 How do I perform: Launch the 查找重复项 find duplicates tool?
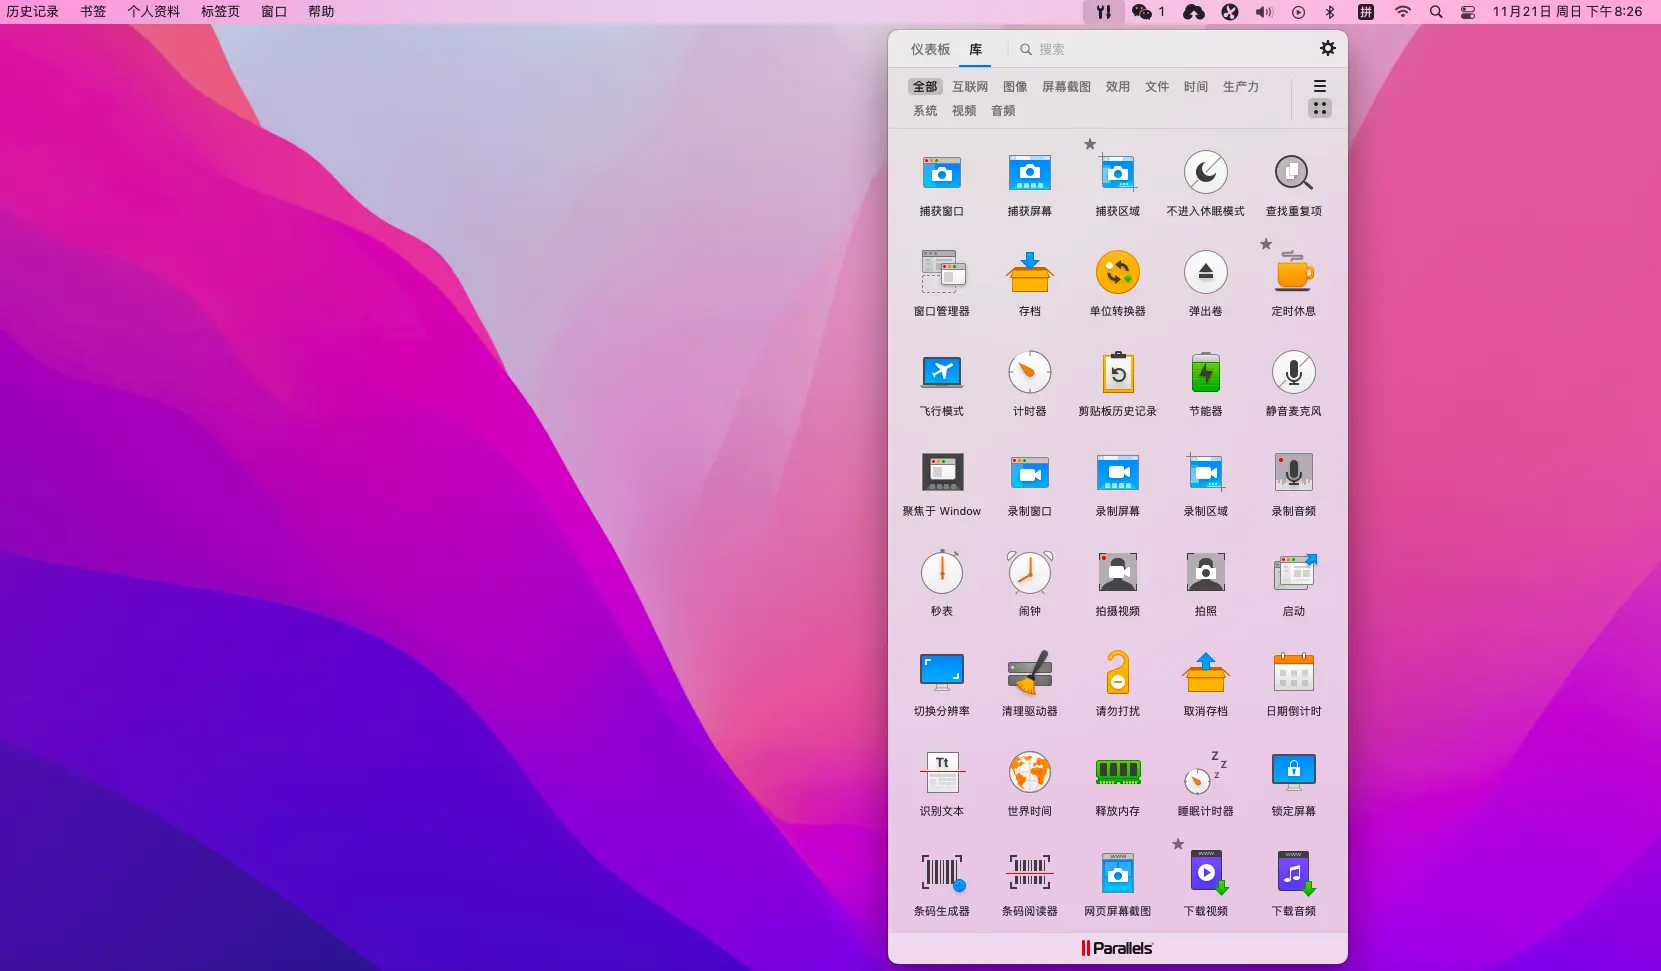coord(1293,174)
